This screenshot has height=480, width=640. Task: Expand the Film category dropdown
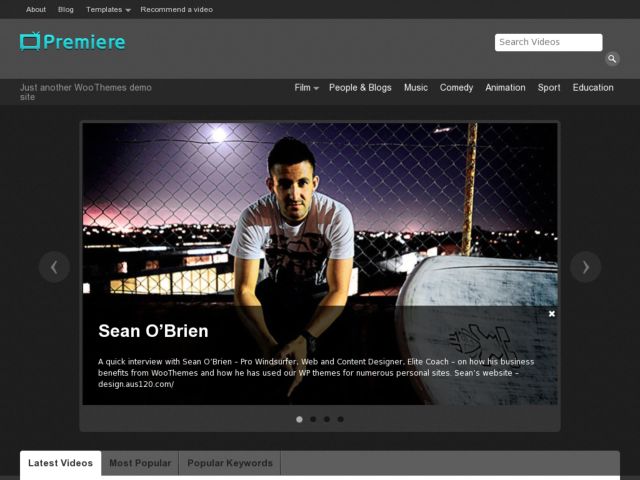pyautogui.click(x=307, y=88)
